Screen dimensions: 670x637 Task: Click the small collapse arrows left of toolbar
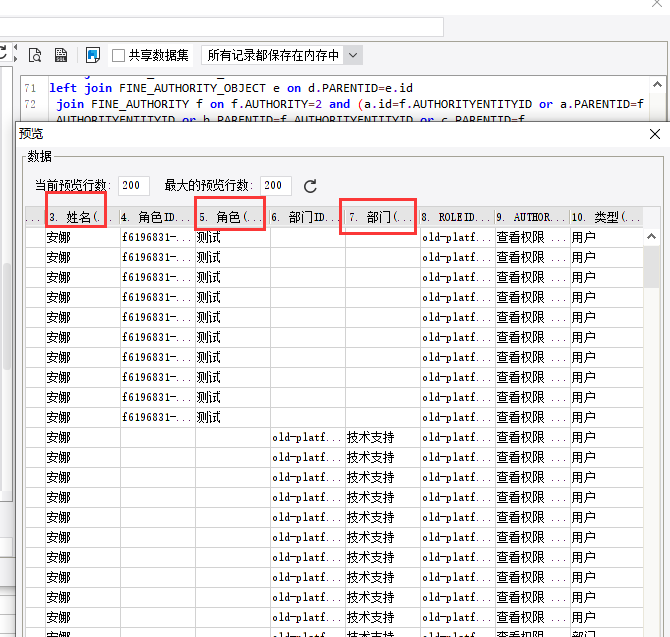[15, 53]
